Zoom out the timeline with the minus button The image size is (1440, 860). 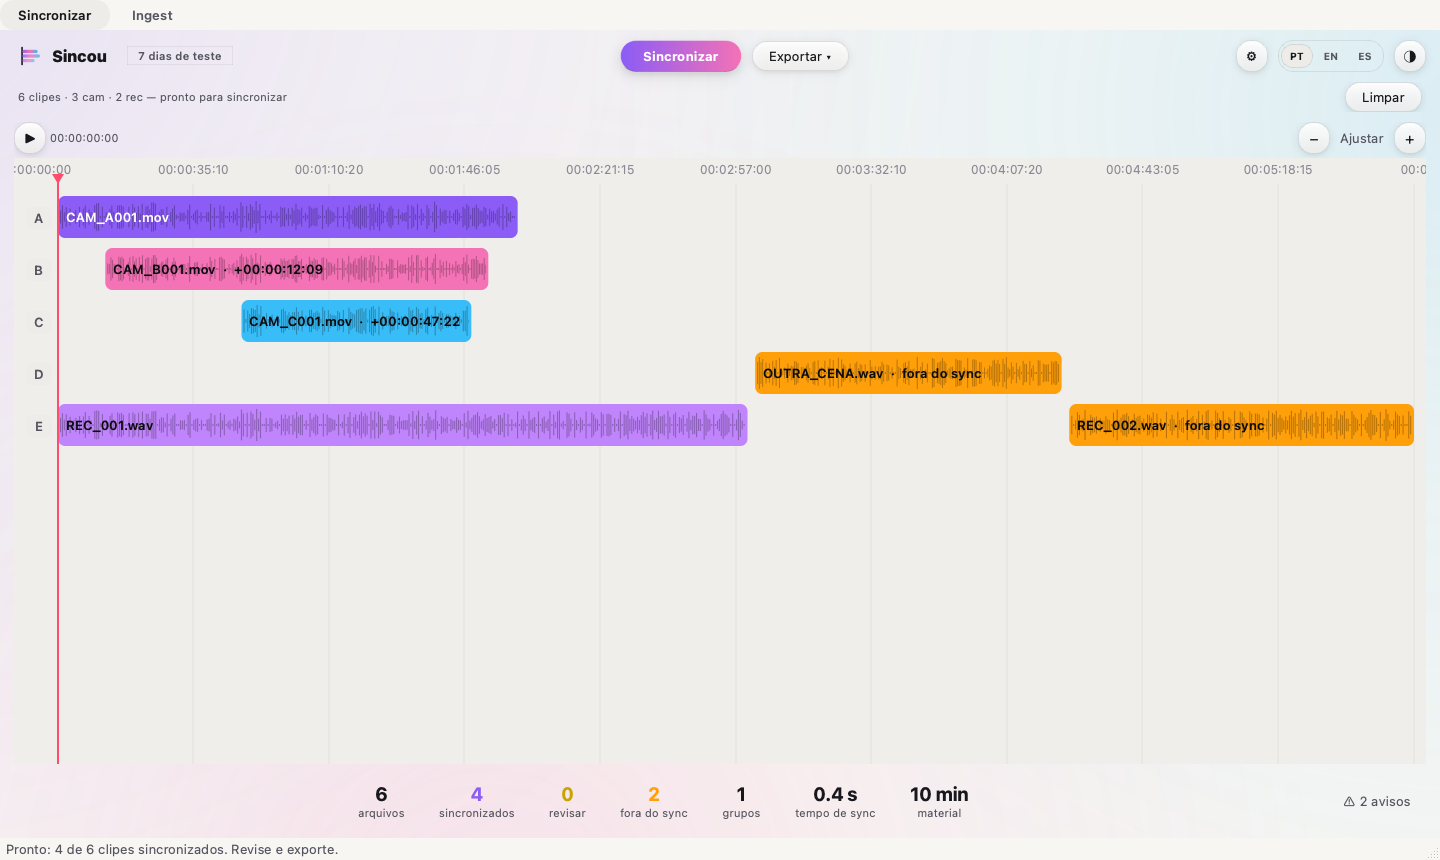point(1314,139)
